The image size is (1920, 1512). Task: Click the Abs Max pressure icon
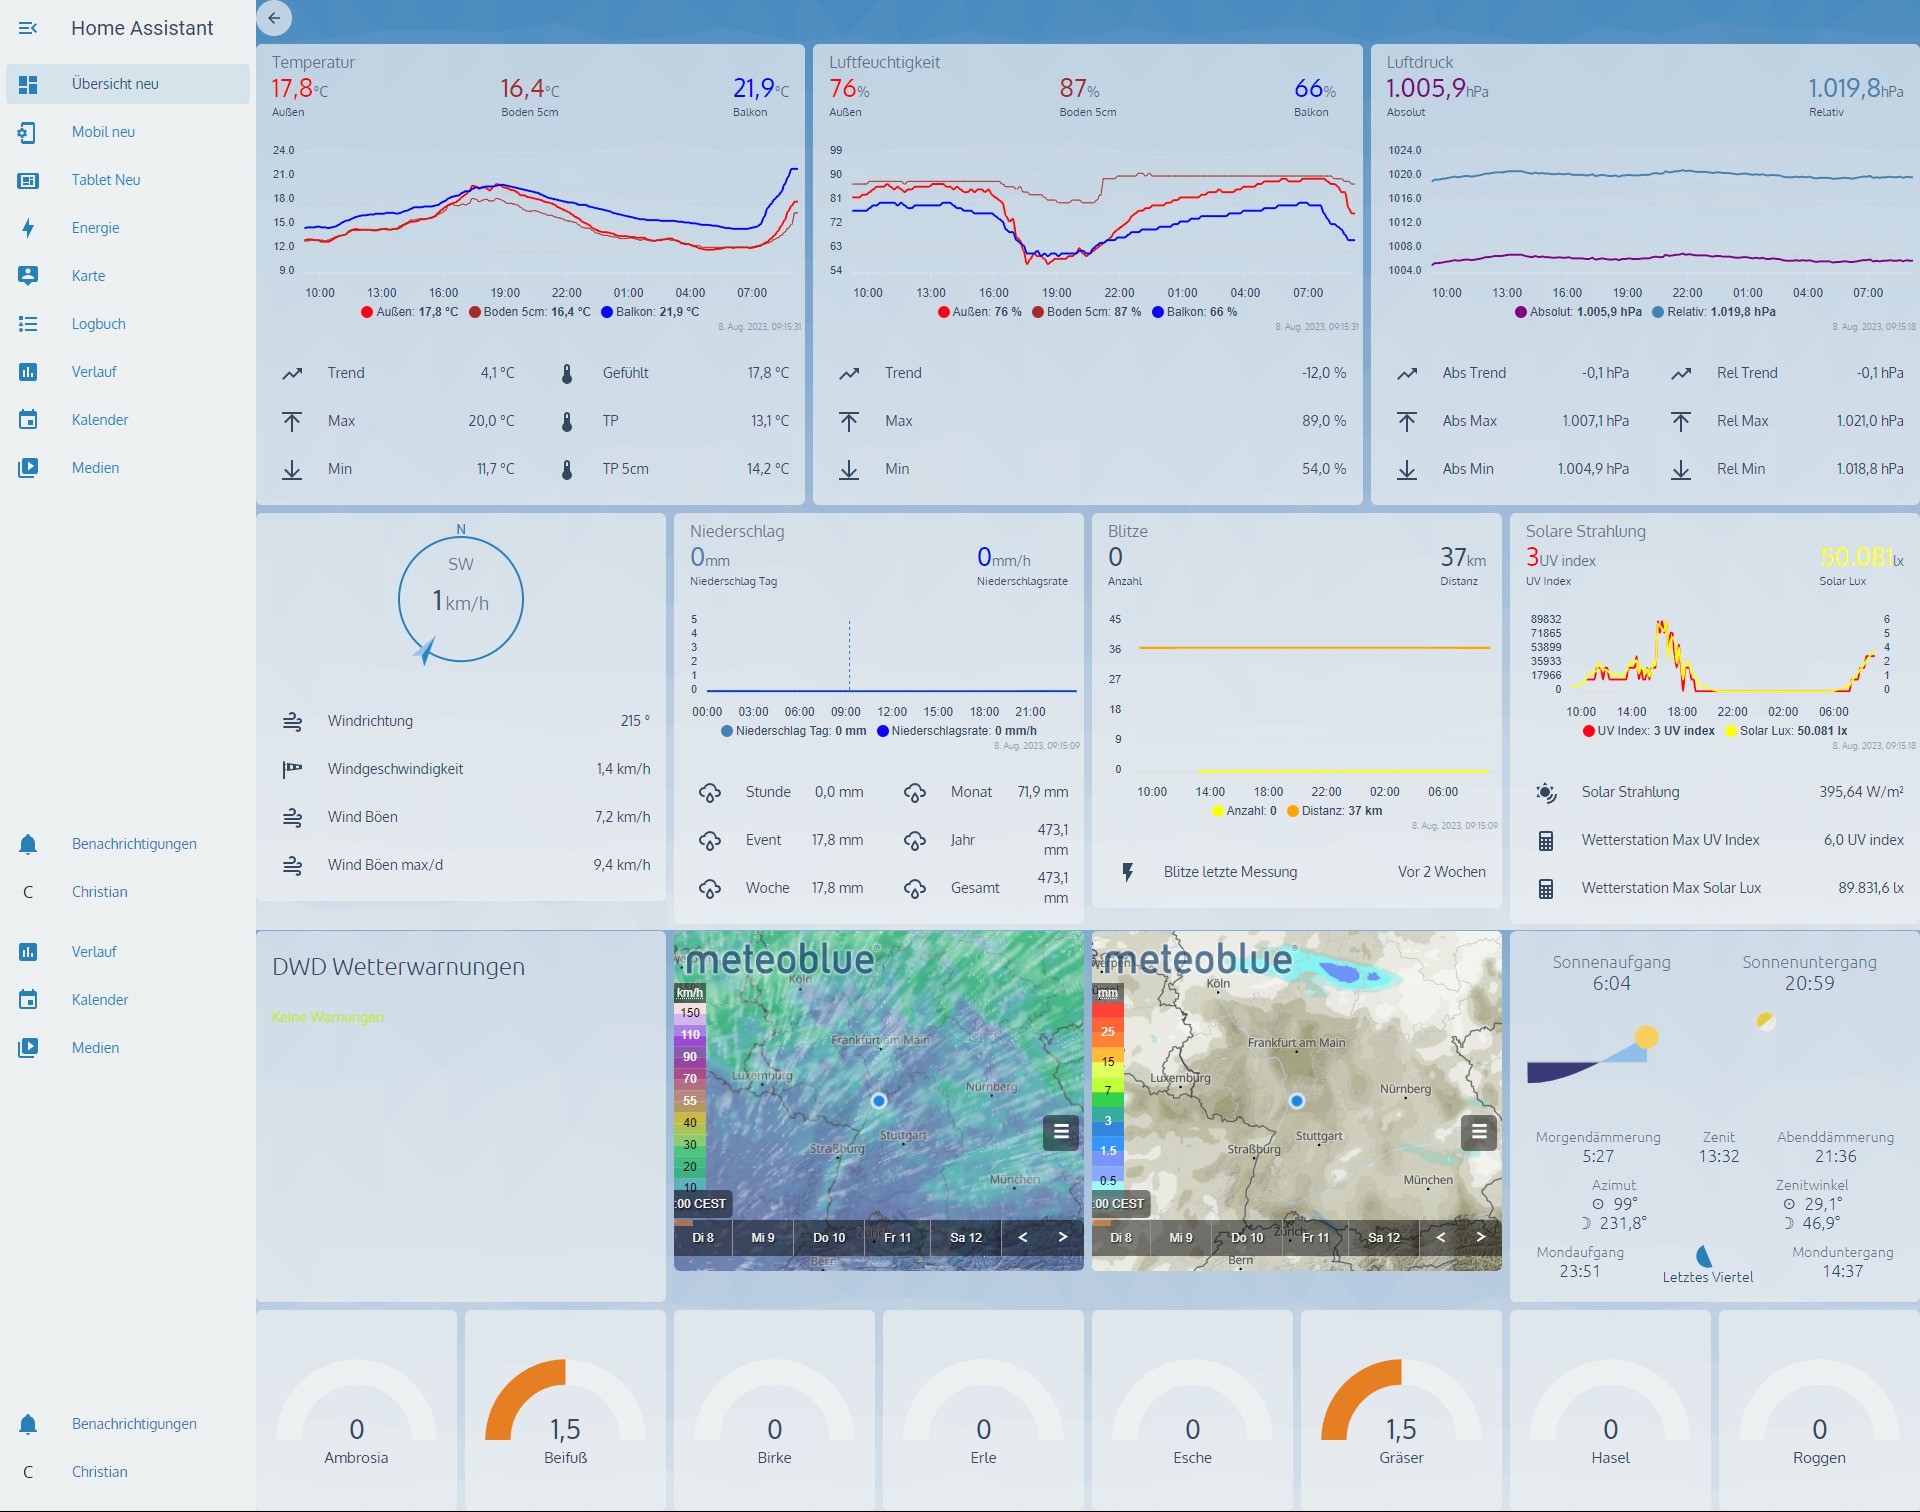[1407, 421]
